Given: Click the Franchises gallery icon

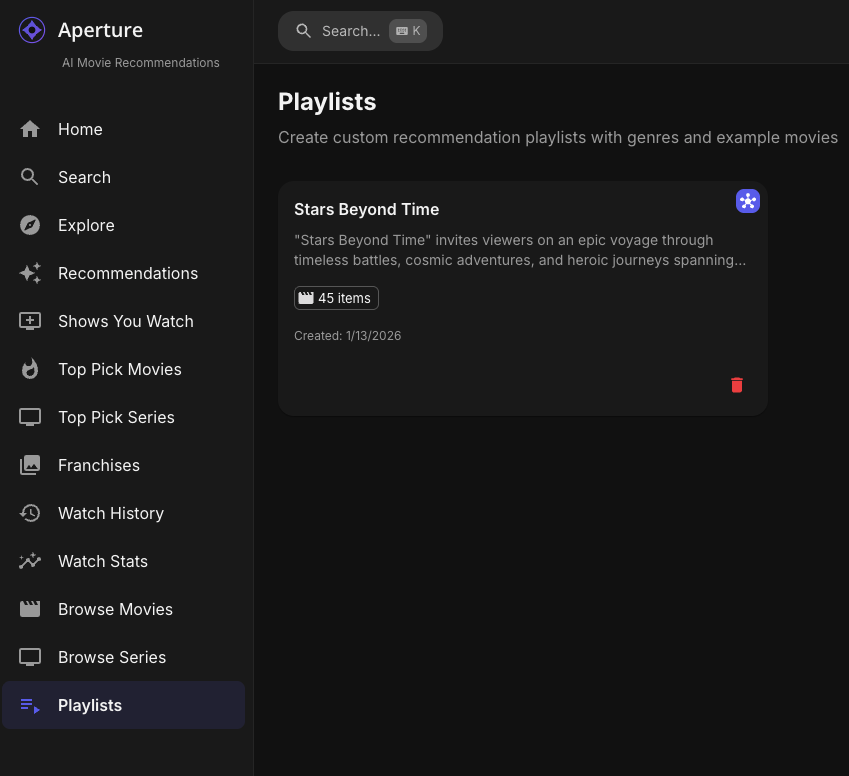Looking at the screenshot, I should (30, 465).
